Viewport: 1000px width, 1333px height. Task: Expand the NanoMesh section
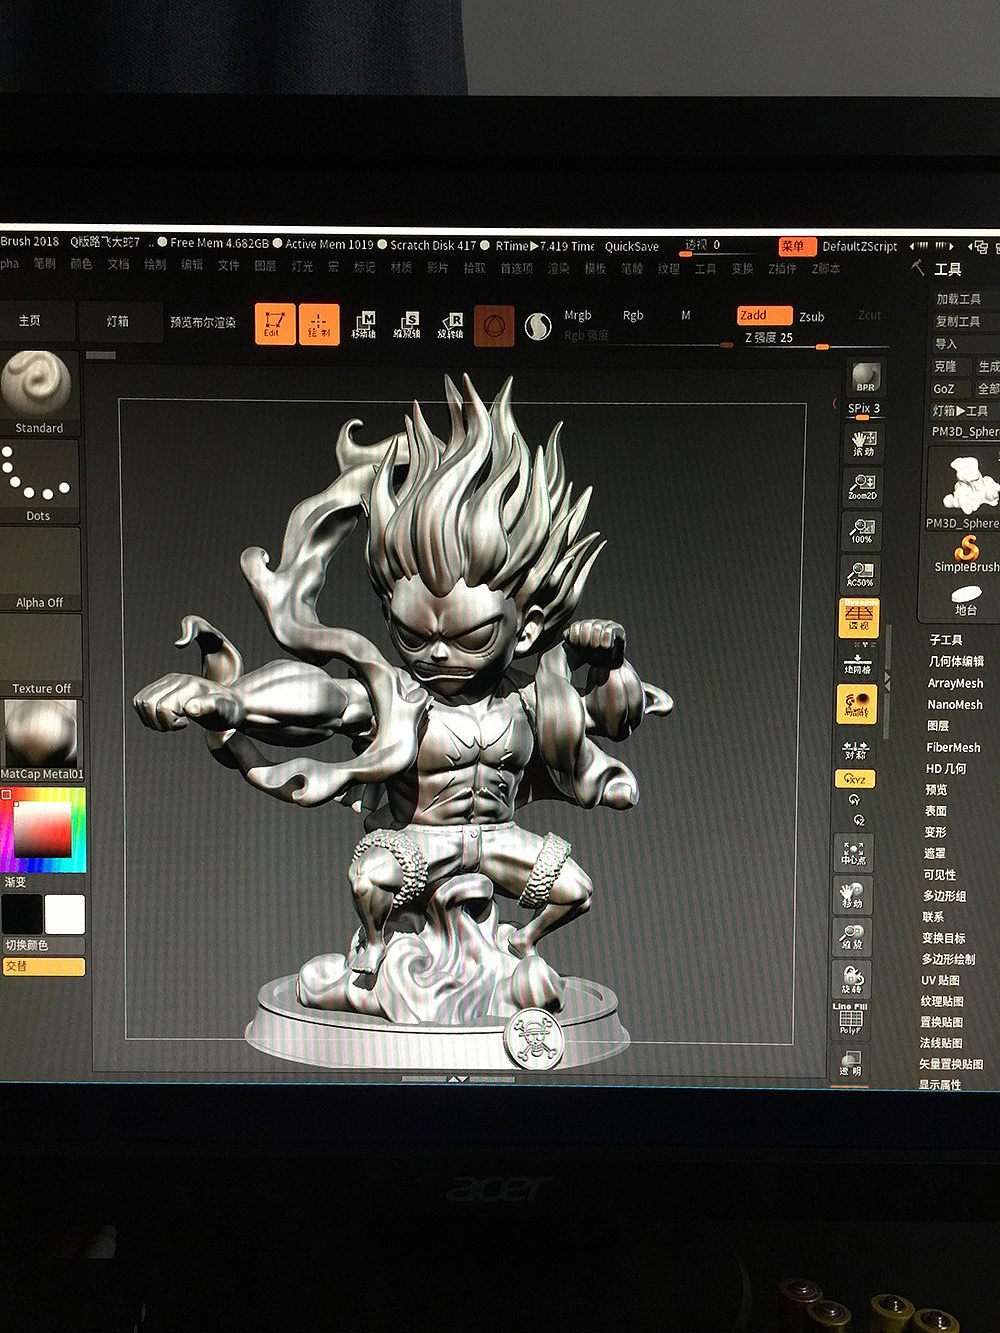pos(954,704)
